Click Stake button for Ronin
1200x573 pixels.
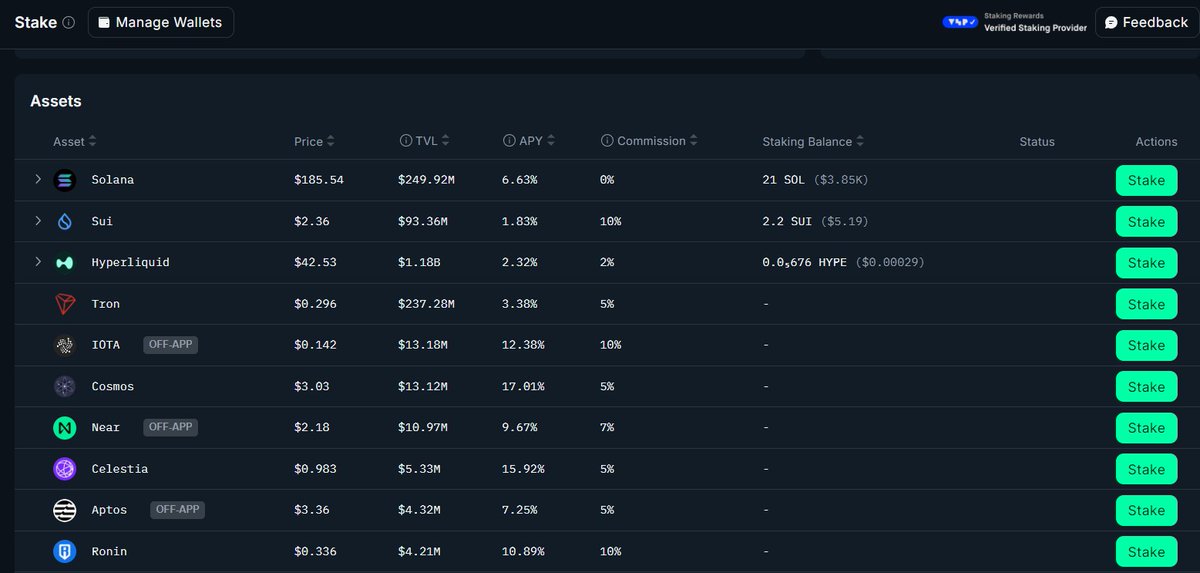pyautogui.click(x=1146, y=551)
